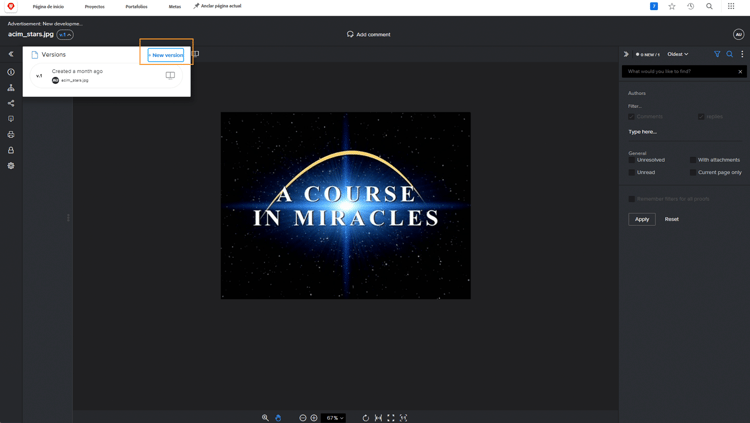Click the acim_stars.jpg proof title
This screenshot has width=750, height=423.
[x=31, y=34]
